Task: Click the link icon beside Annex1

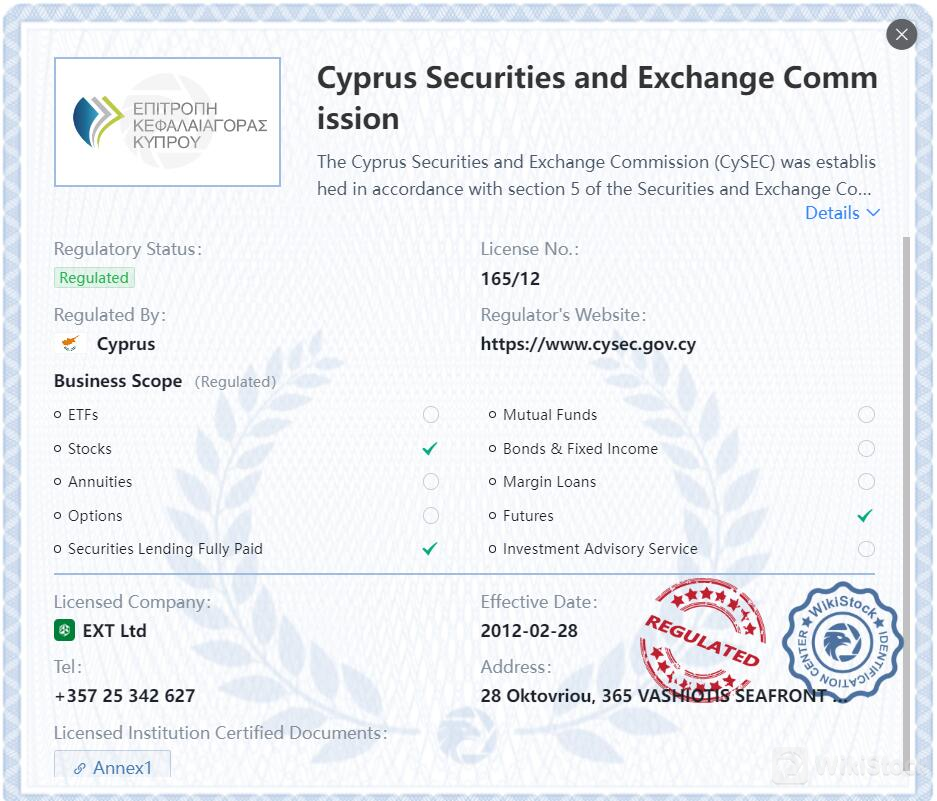Action: (79, 768)
